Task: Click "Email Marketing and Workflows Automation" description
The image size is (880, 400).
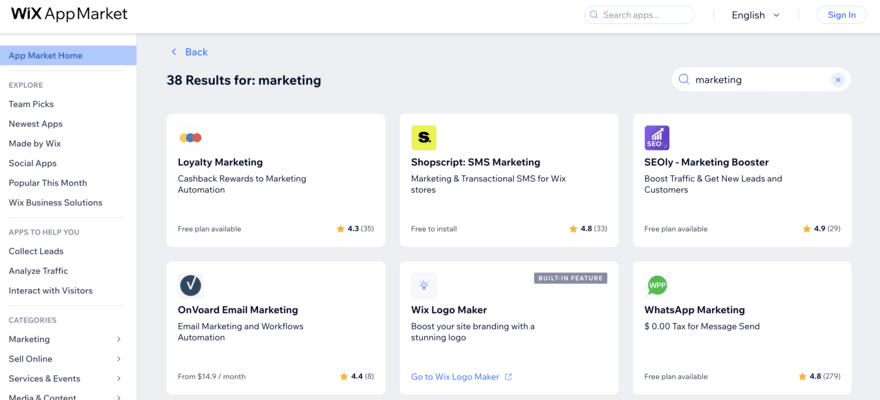Action: tap(240, 332)
